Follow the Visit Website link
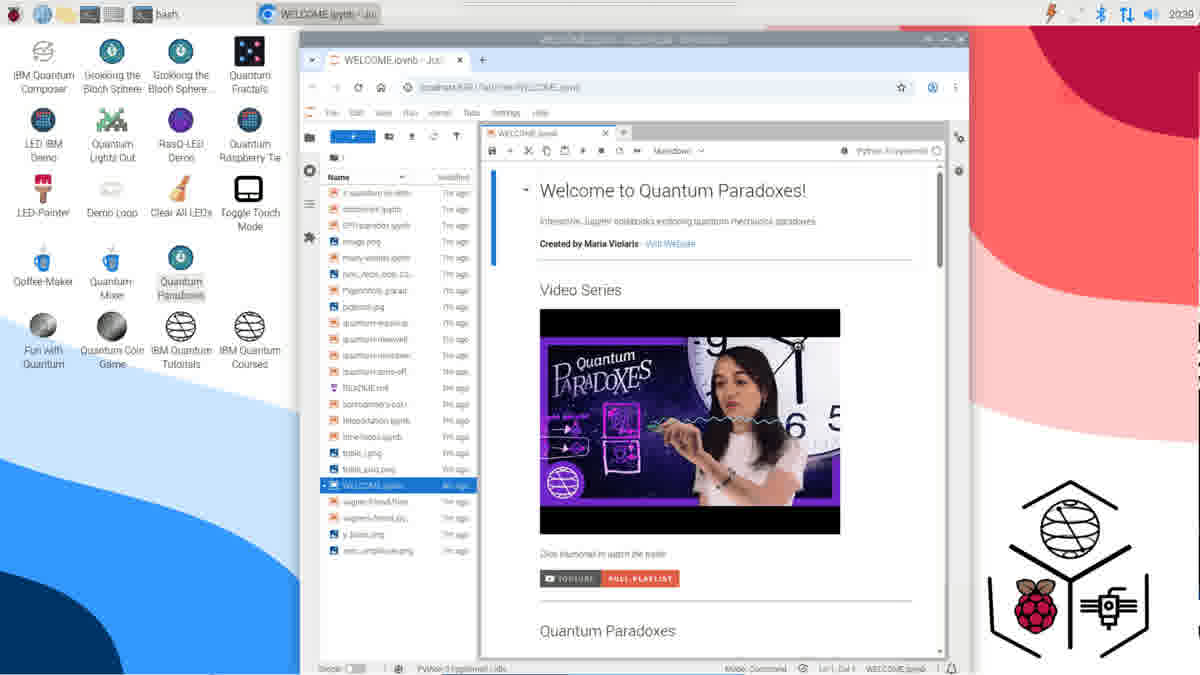 click(670, 244)
